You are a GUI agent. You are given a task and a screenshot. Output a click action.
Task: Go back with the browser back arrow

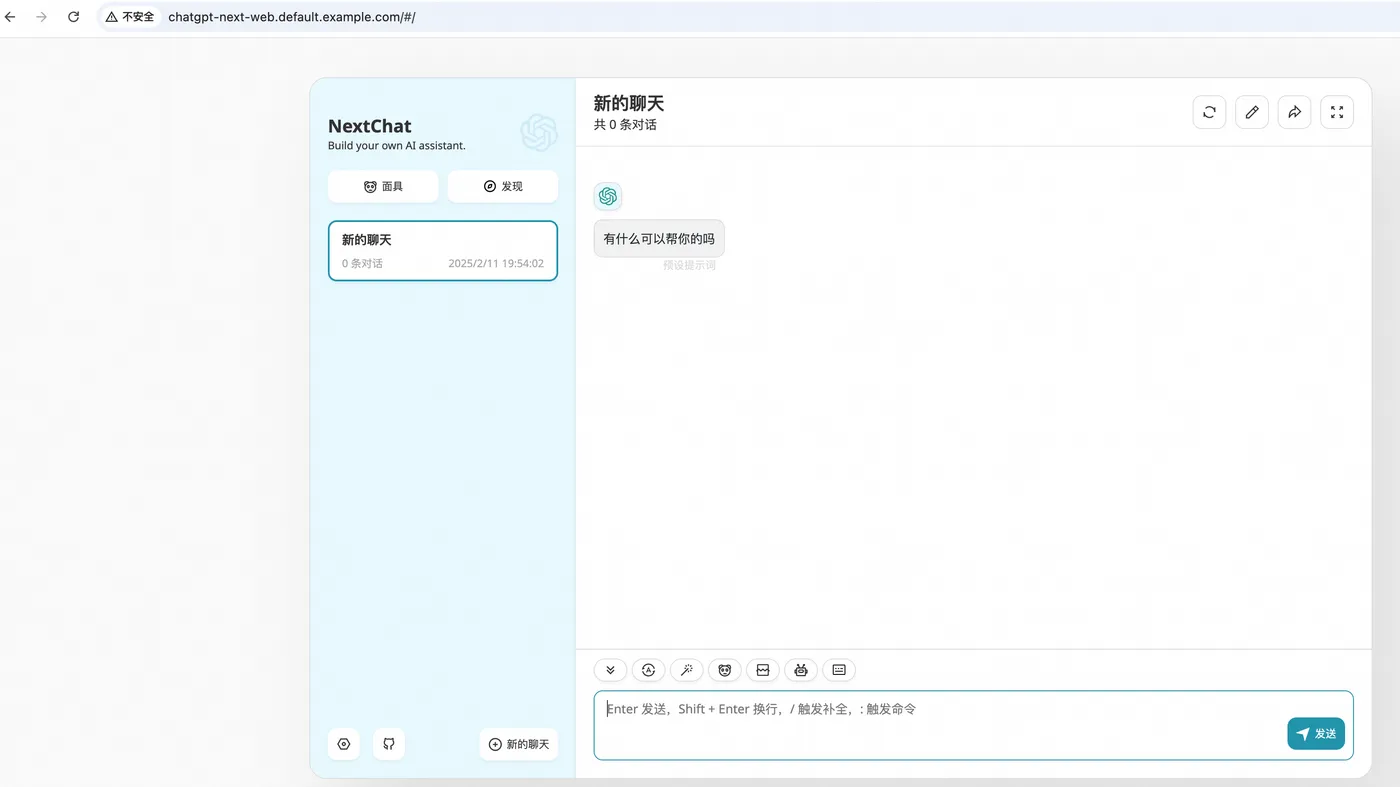click(11, 17)
